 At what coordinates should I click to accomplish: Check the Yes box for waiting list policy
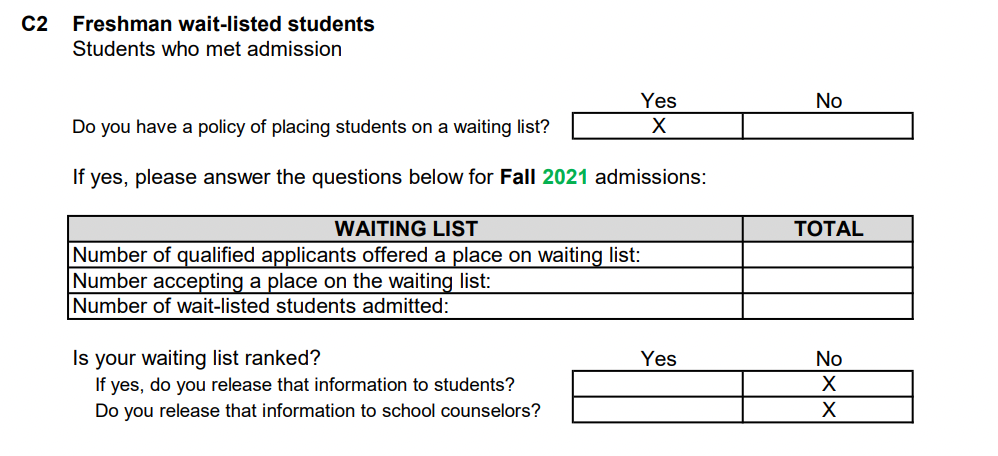pos(657,126)
